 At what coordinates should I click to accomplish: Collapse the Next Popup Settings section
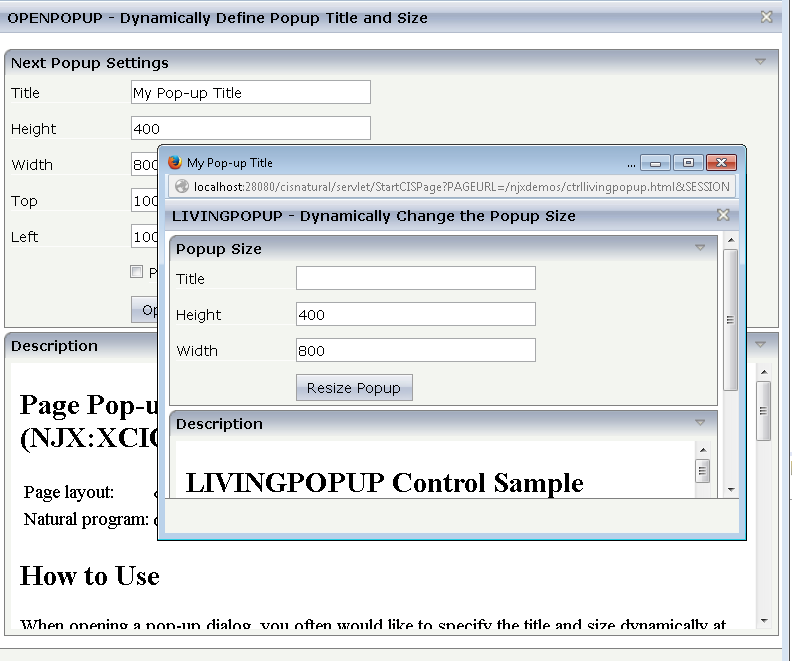click(x=760, y=62)
